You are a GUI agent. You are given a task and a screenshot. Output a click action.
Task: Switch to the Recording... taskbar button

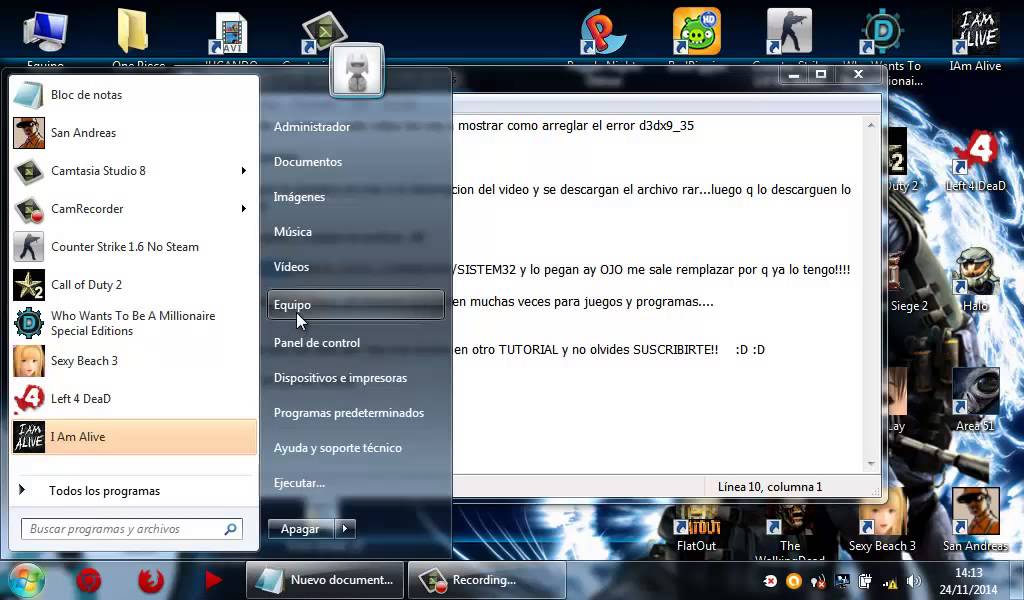tap(487, 580)
